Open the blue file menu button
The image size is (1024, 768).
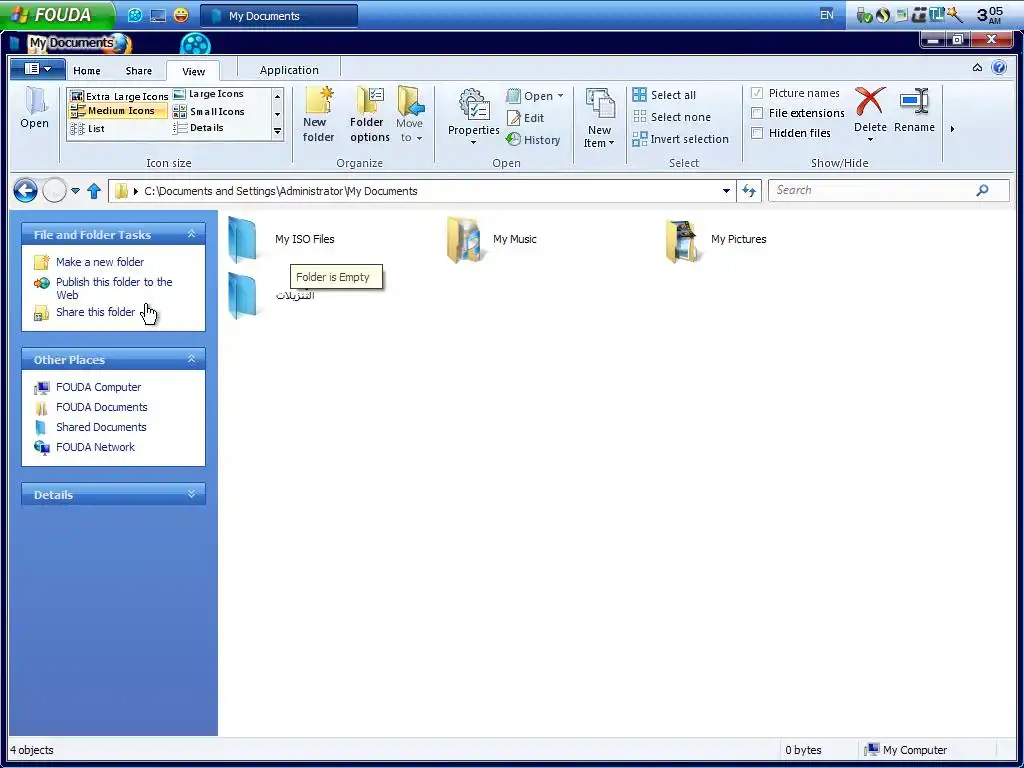(37, 69)
